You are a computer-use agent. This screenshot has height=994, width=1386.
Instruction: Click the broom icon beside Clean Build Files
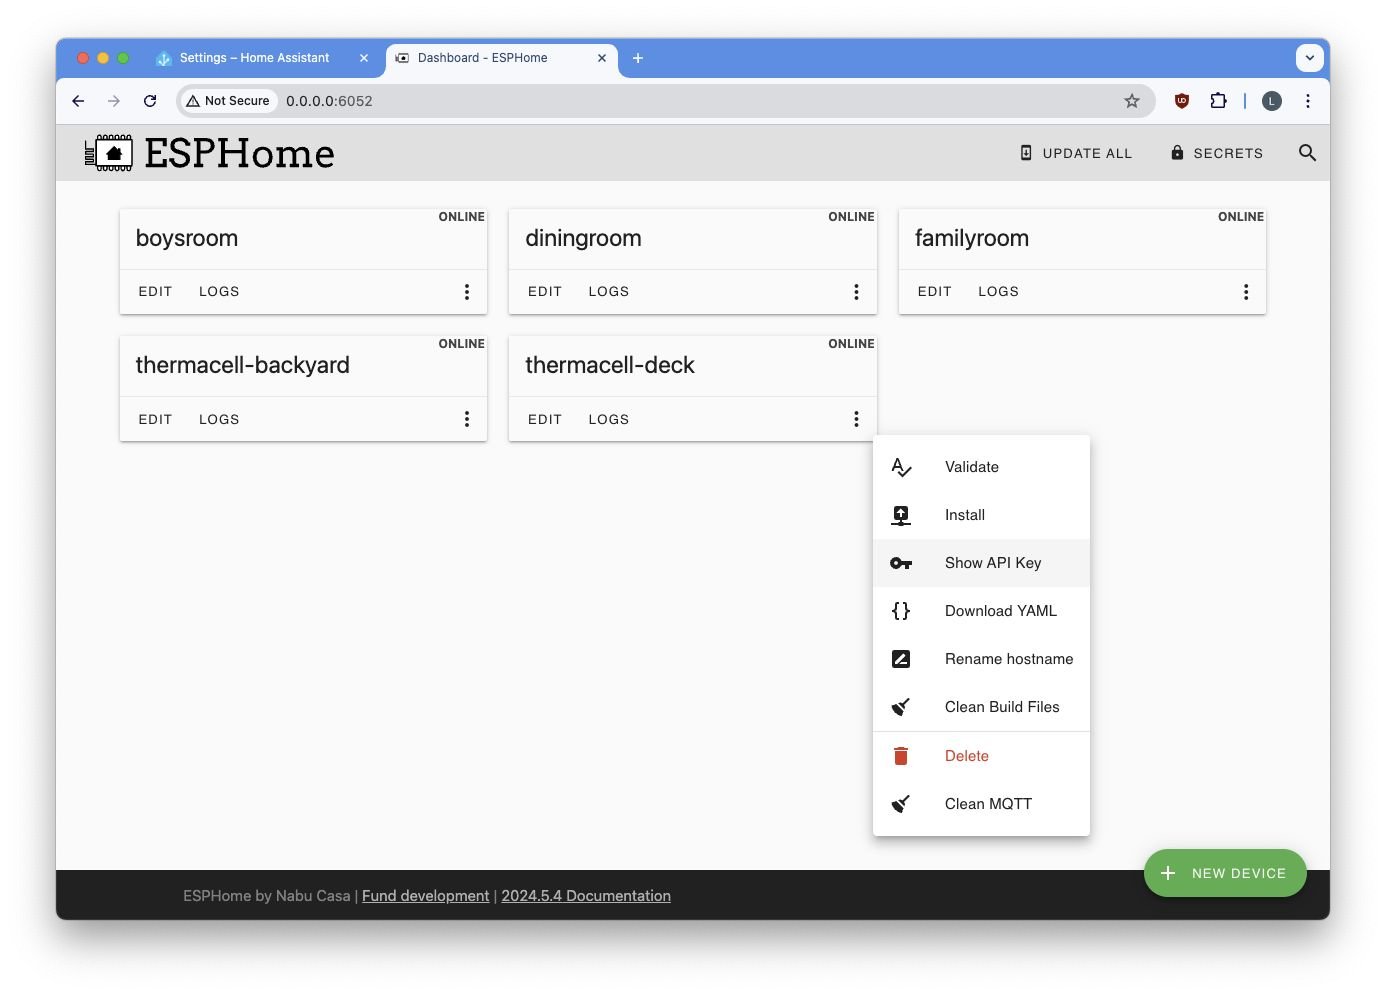point(901,707)
